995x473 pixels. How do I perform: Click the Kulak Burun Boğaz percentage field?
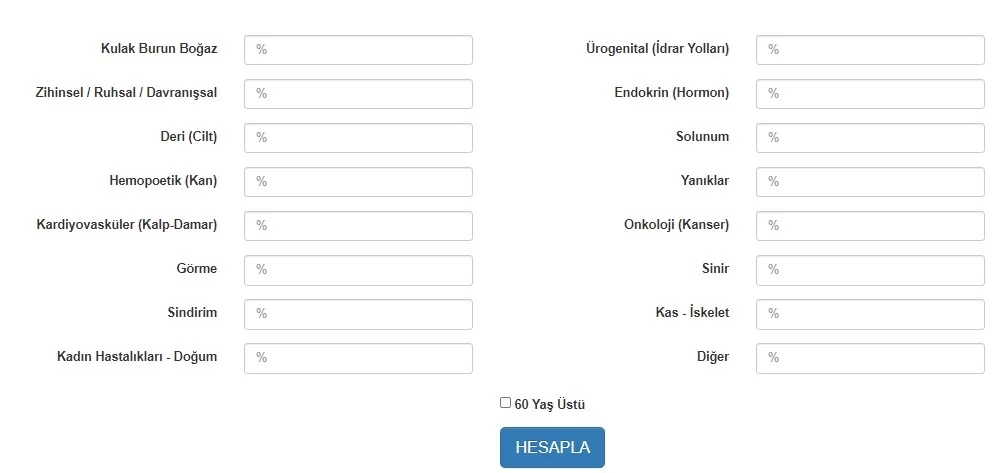(358, 50)
